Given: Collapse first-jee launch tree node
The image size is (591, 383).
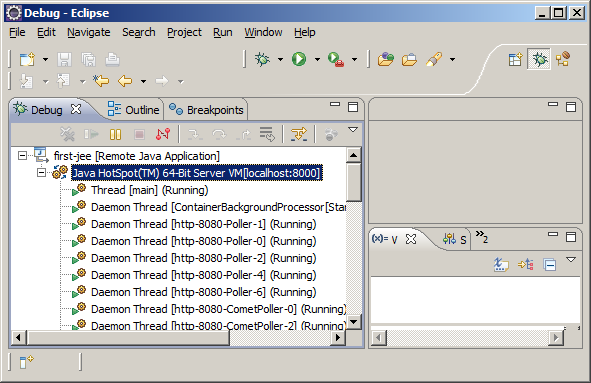Looking at the screenshot, I should coord(23,156).
